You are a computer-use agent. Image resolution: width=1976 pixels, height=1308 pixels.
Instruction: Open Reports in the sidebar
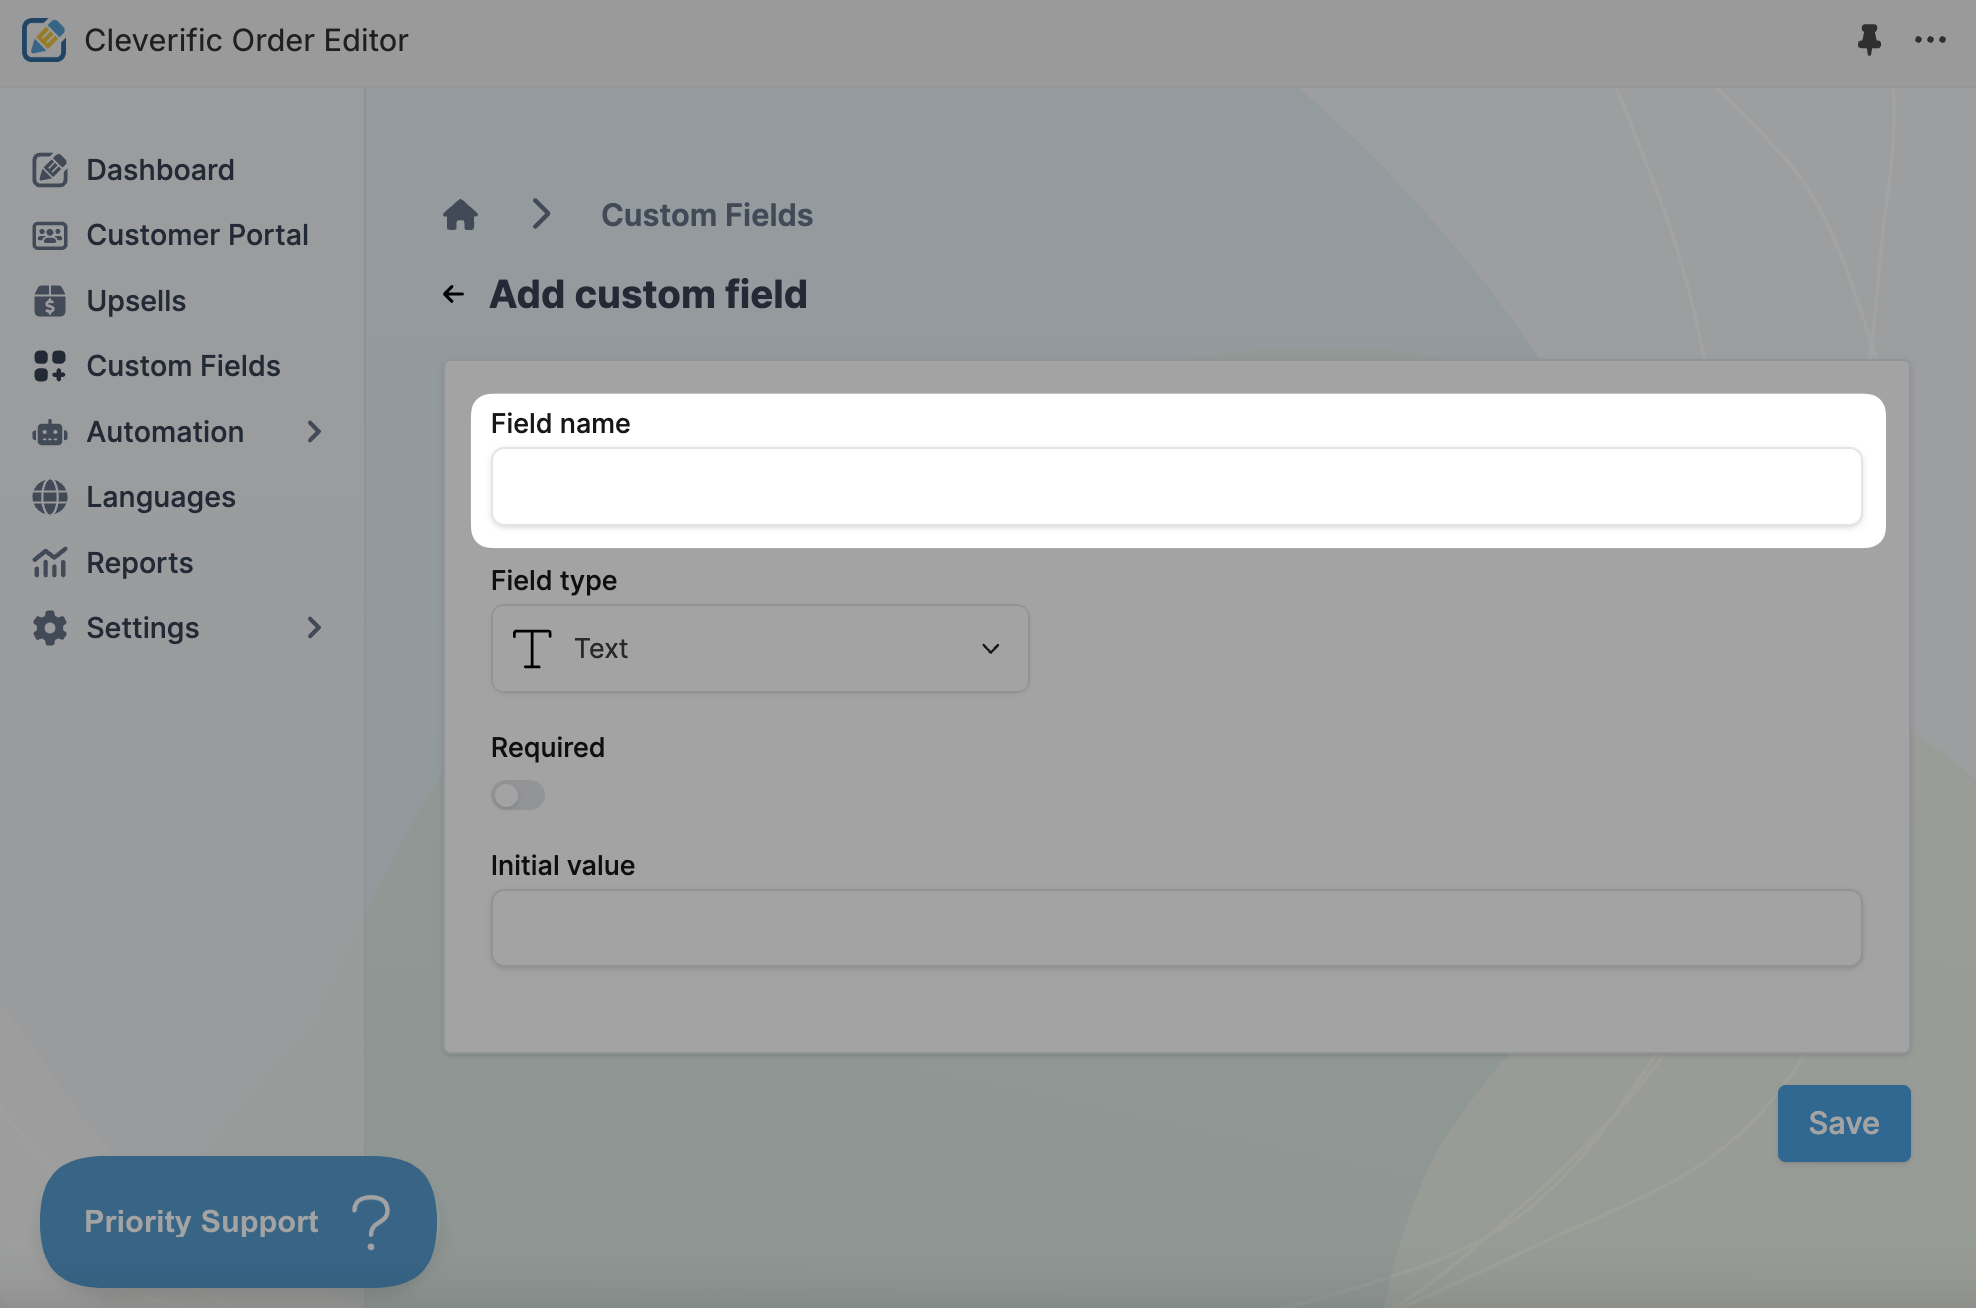tap(140, 563)
